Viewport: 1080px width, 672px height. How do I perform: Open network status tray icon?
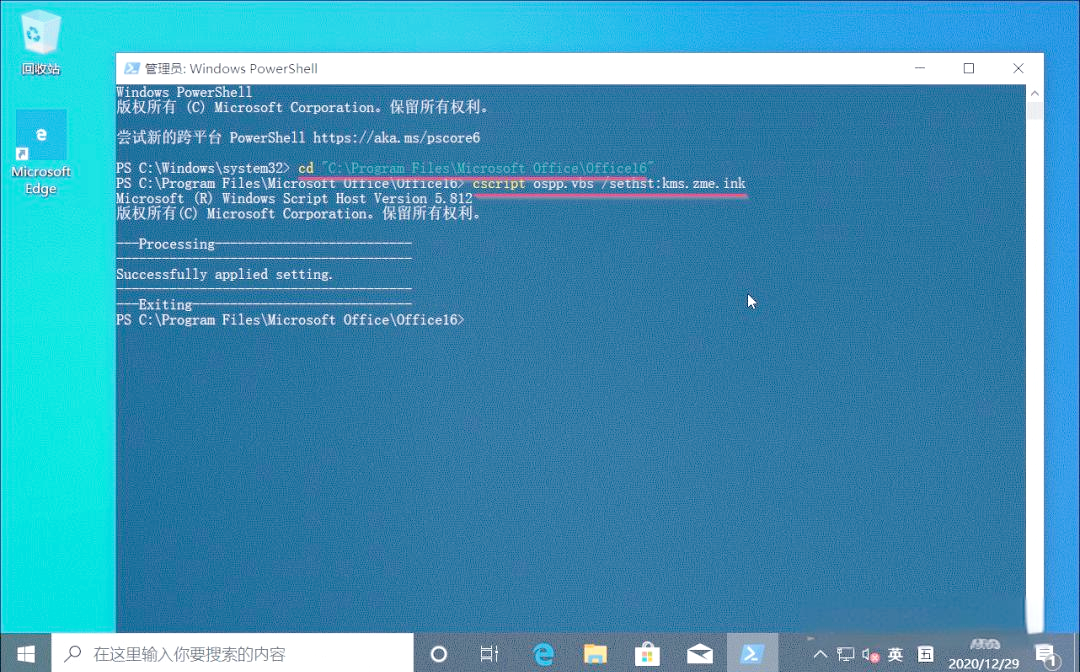845,654
